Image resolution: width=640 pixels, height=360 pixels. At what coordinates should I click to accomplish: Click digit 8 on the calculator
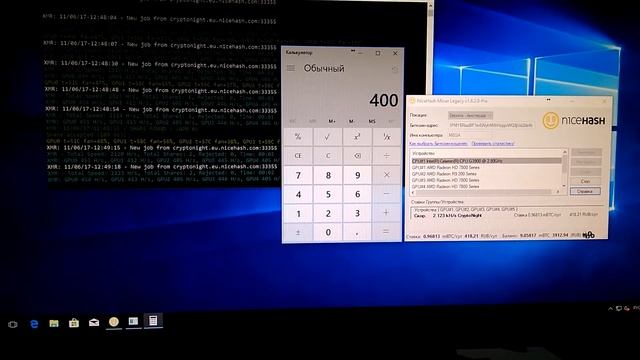tap(328, 176)
